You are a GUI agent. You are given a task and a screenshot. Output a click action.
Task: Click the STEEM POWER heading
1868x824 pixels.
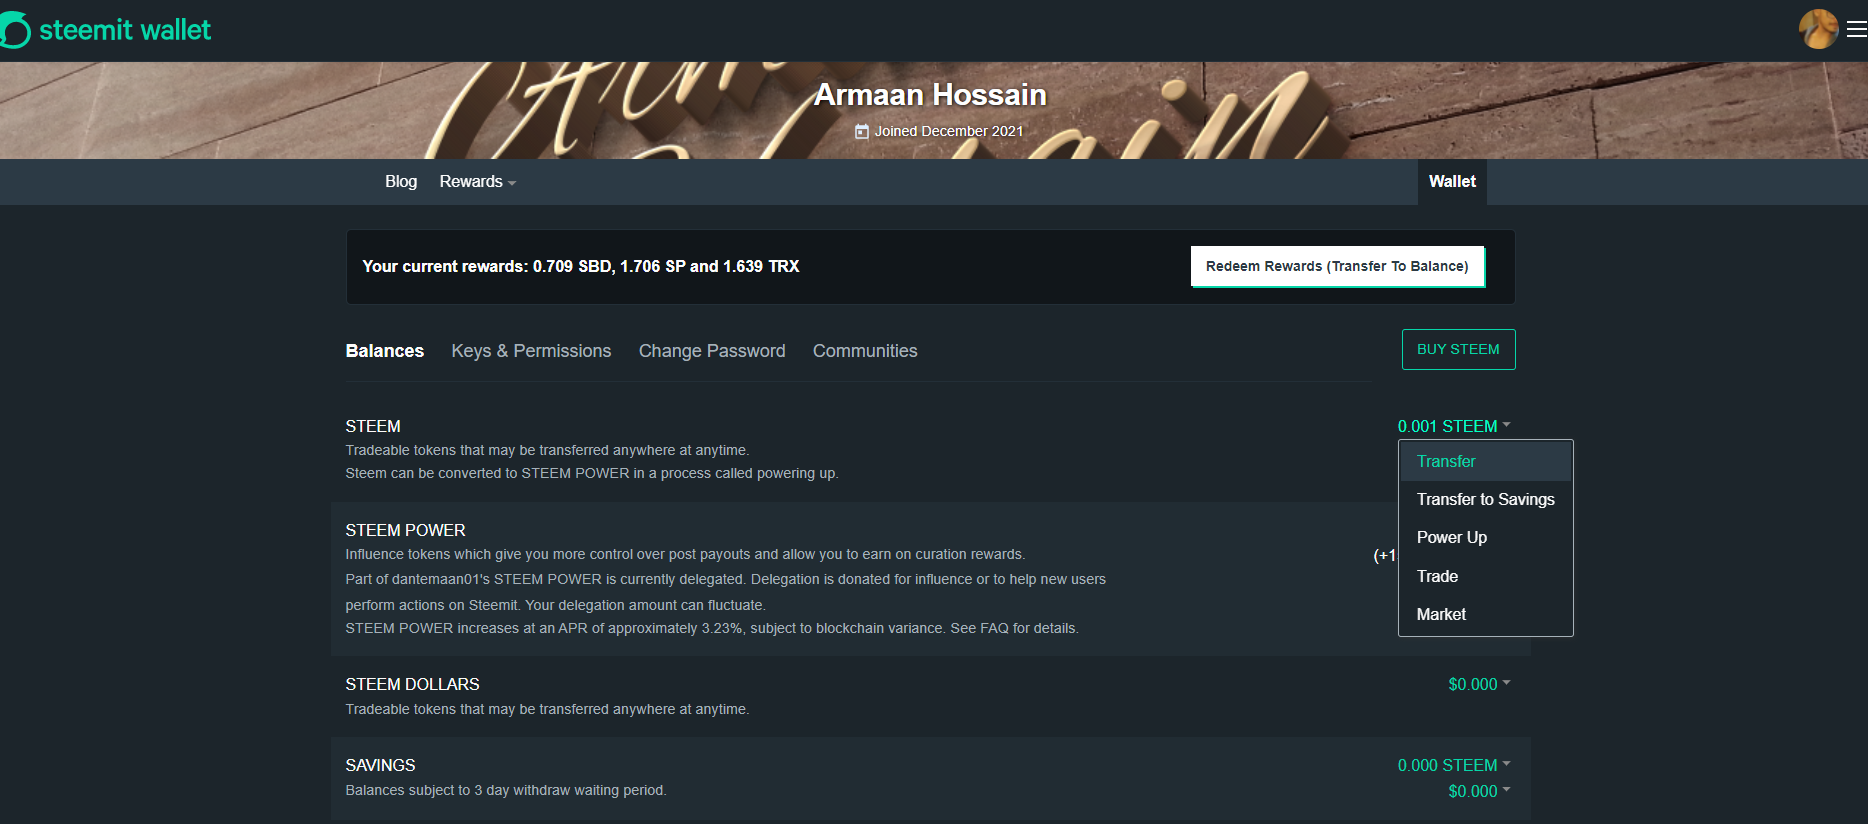[405, 531]
